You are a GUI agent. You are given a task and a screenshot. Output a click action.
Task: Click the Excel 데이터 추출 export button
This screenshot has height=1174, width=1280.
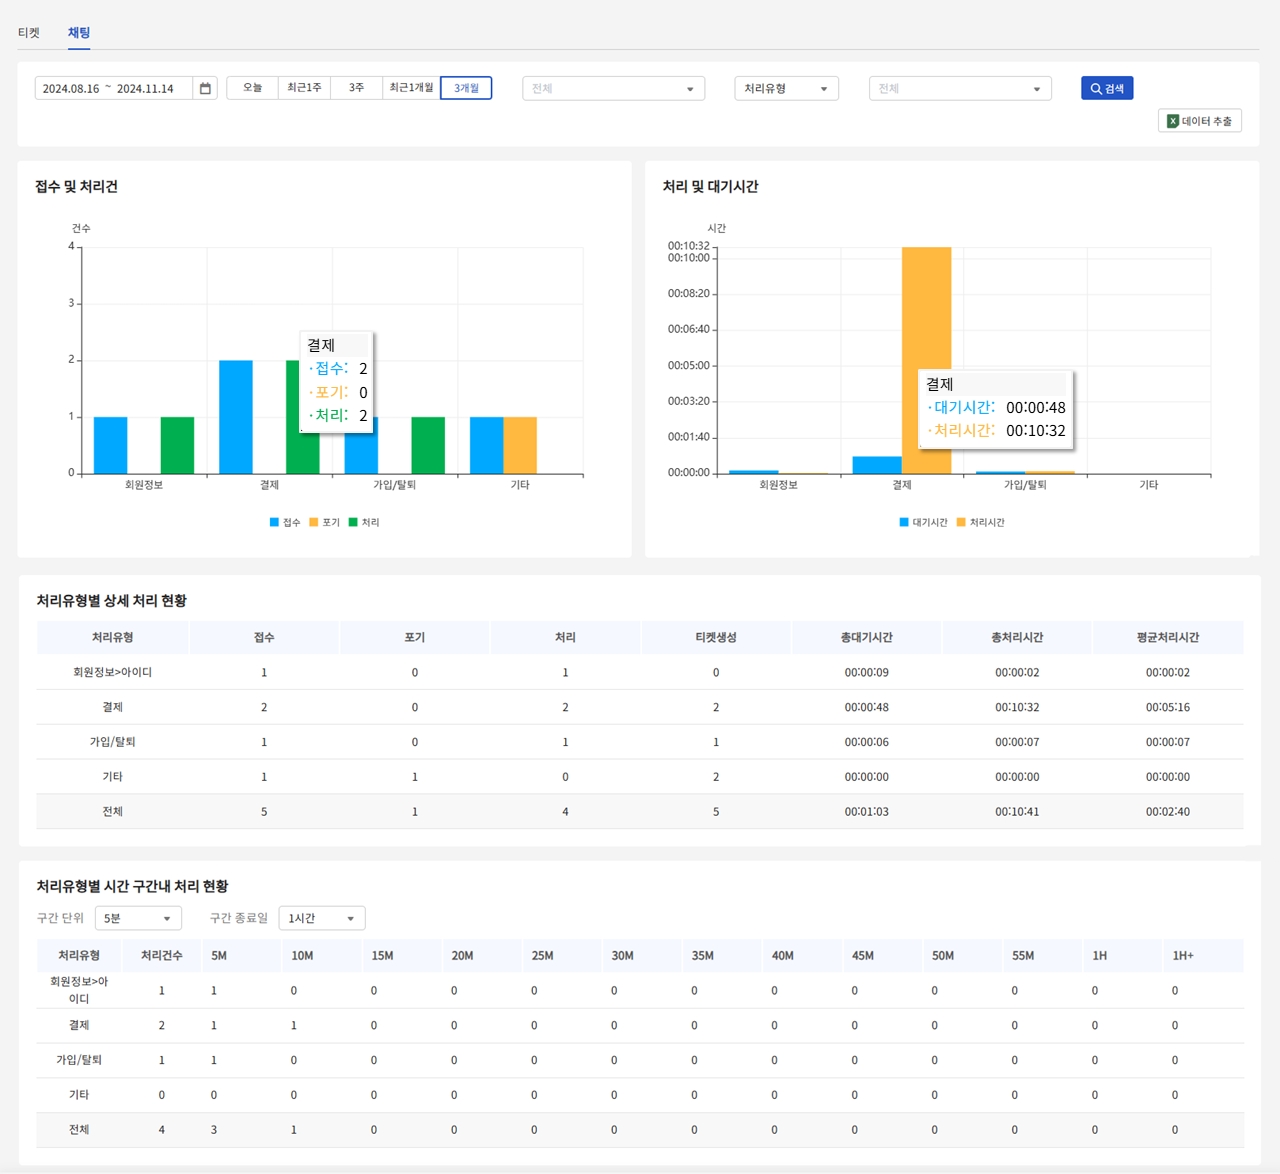[x=1199, y=121]
